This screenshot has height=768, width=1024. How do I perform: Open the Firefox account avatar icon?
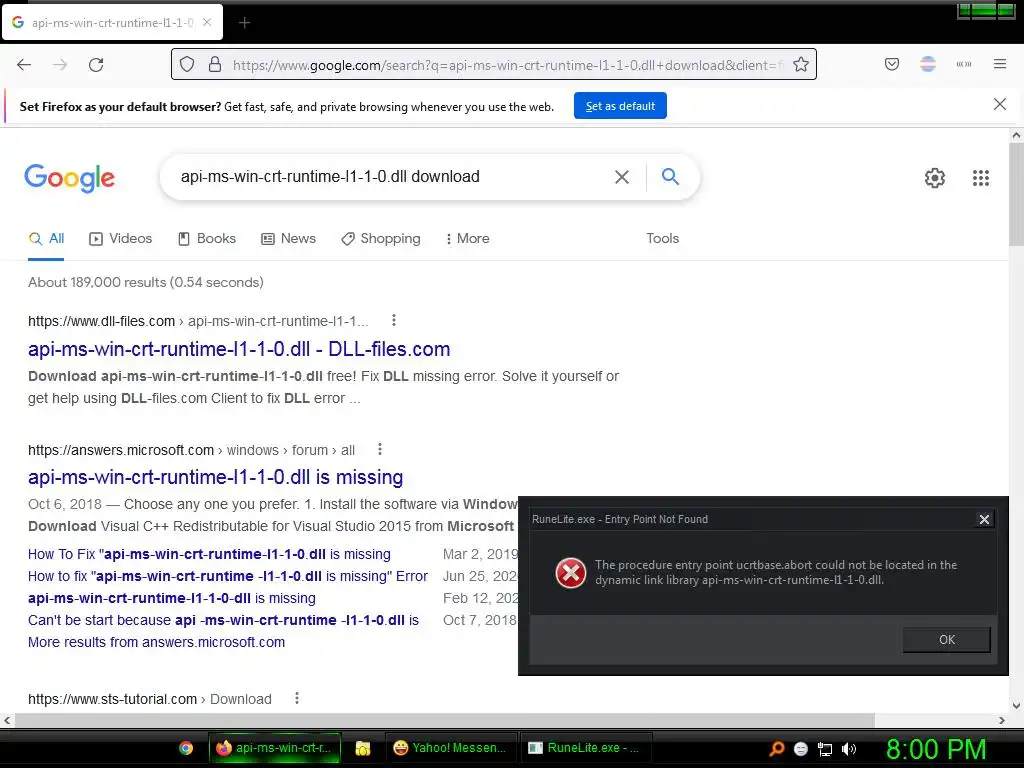[x=928, y=64]
